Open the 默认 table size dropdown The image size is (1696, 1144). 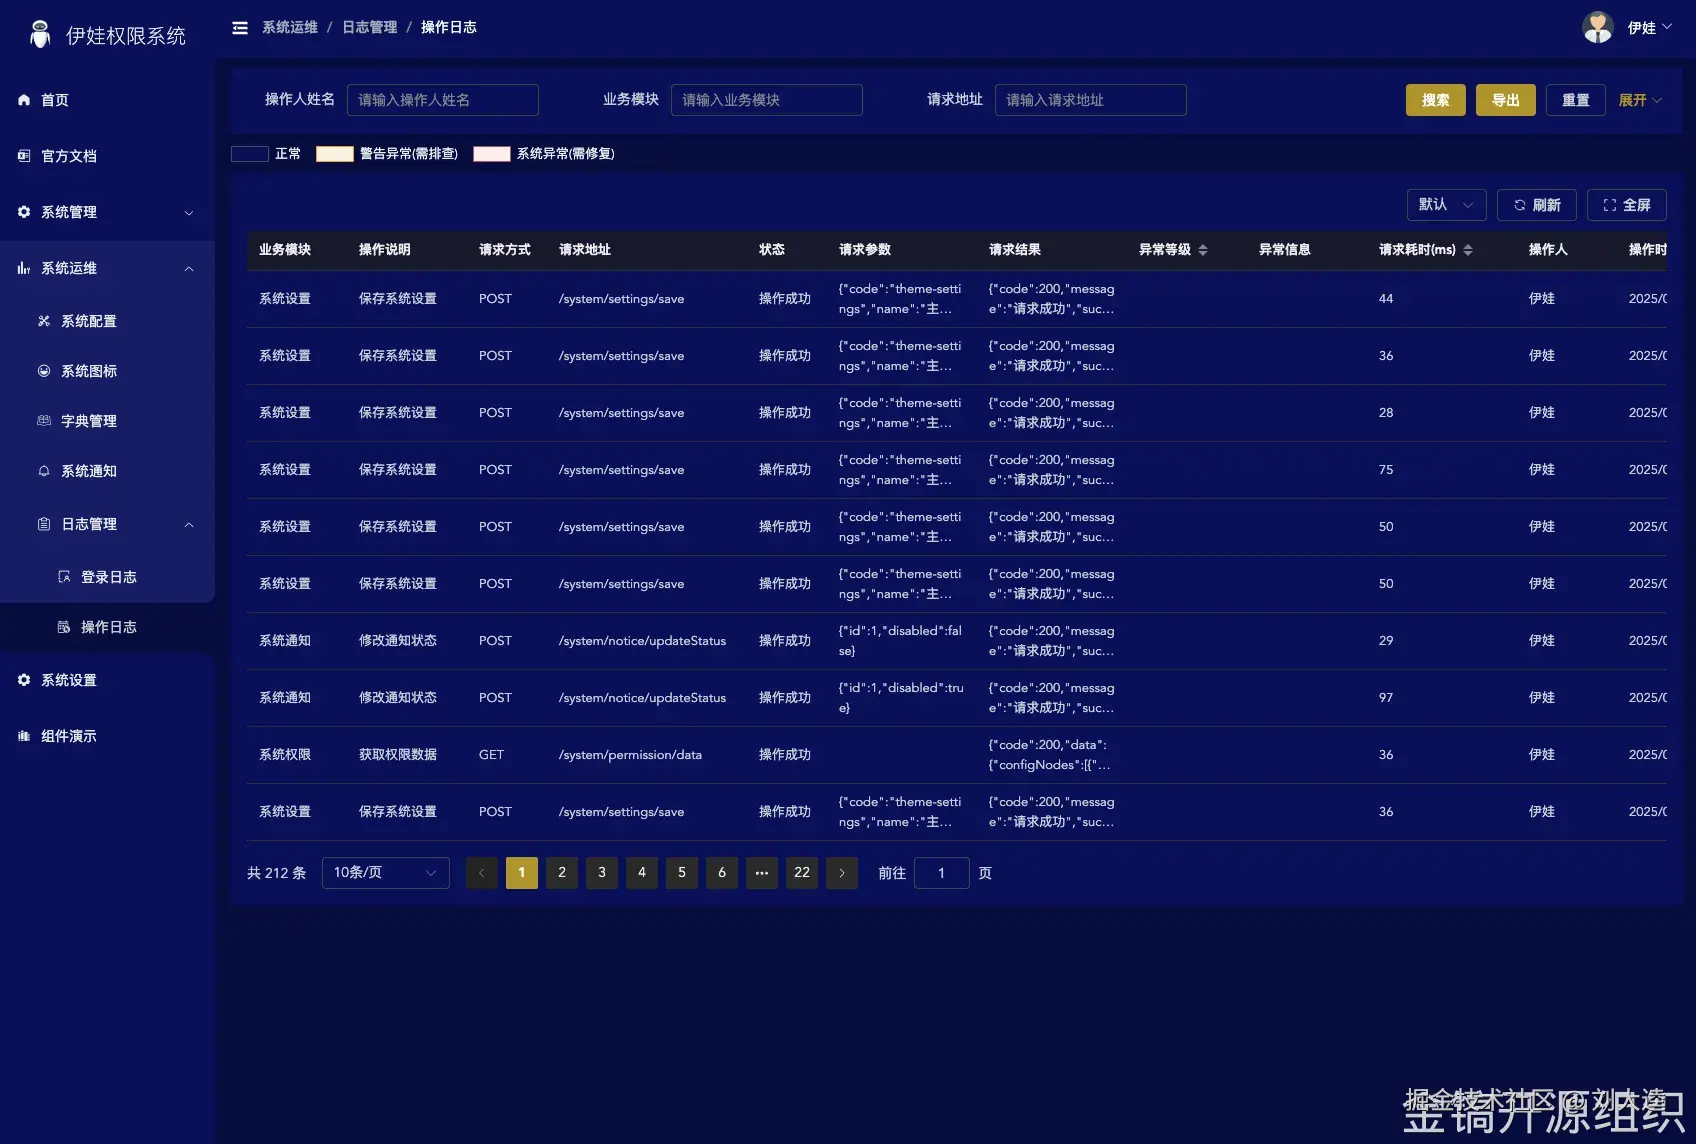[1446, 205]
